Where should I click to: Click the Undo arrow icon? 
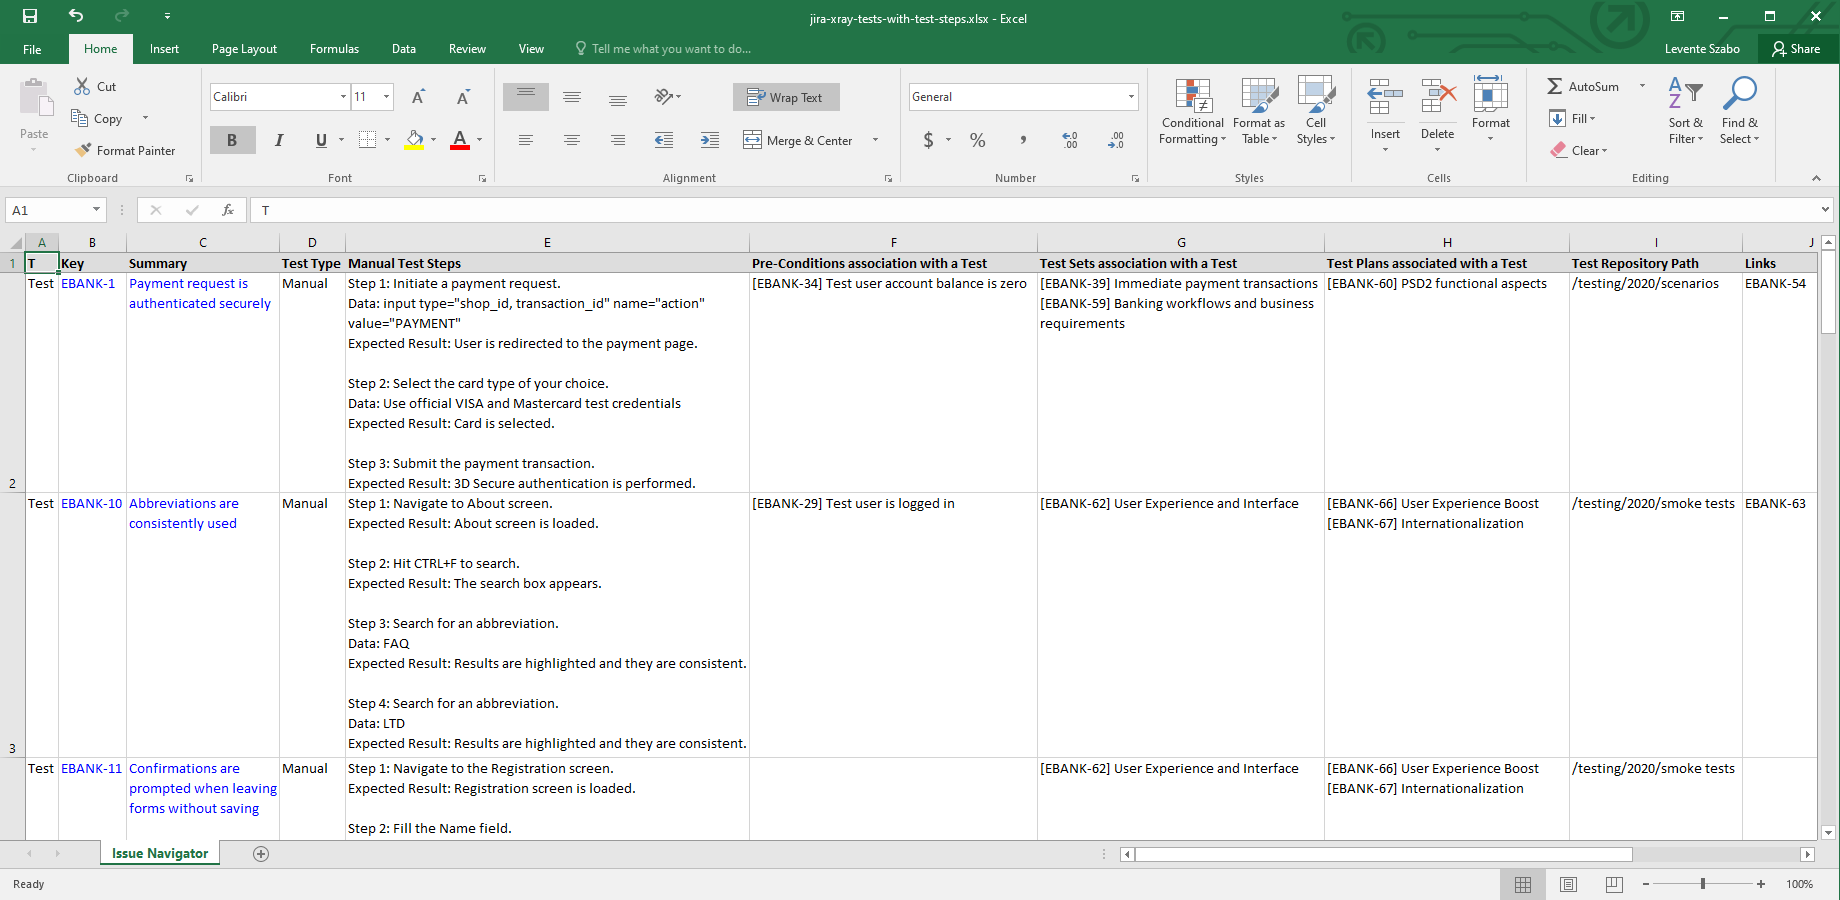[x=76, y=16]
